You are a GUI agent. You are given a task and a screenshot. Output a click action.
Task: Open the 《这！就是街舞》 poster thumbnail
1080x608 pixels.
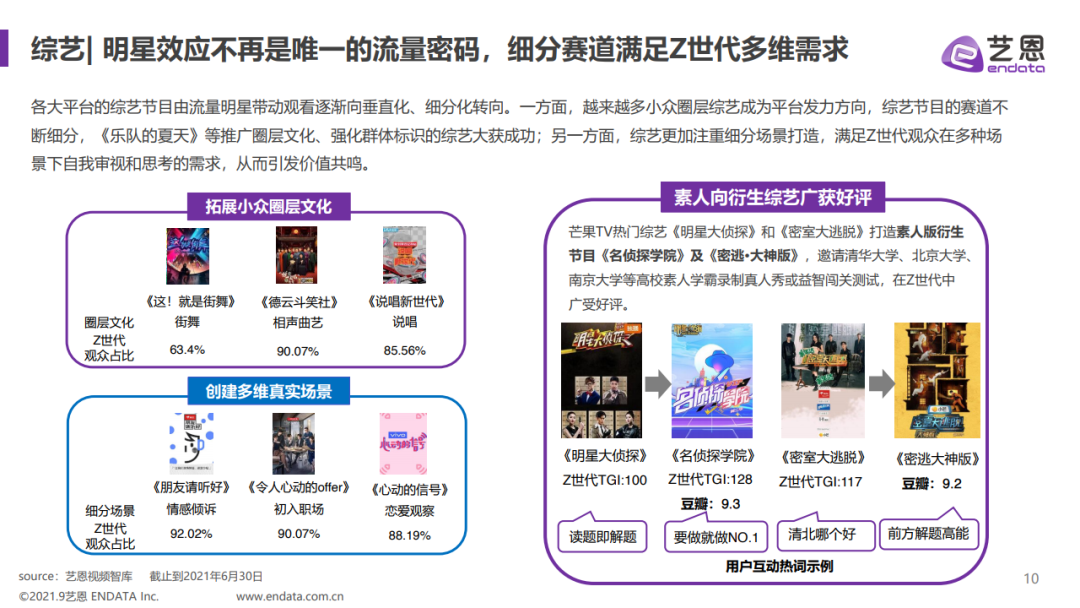(x=187, y=256)
